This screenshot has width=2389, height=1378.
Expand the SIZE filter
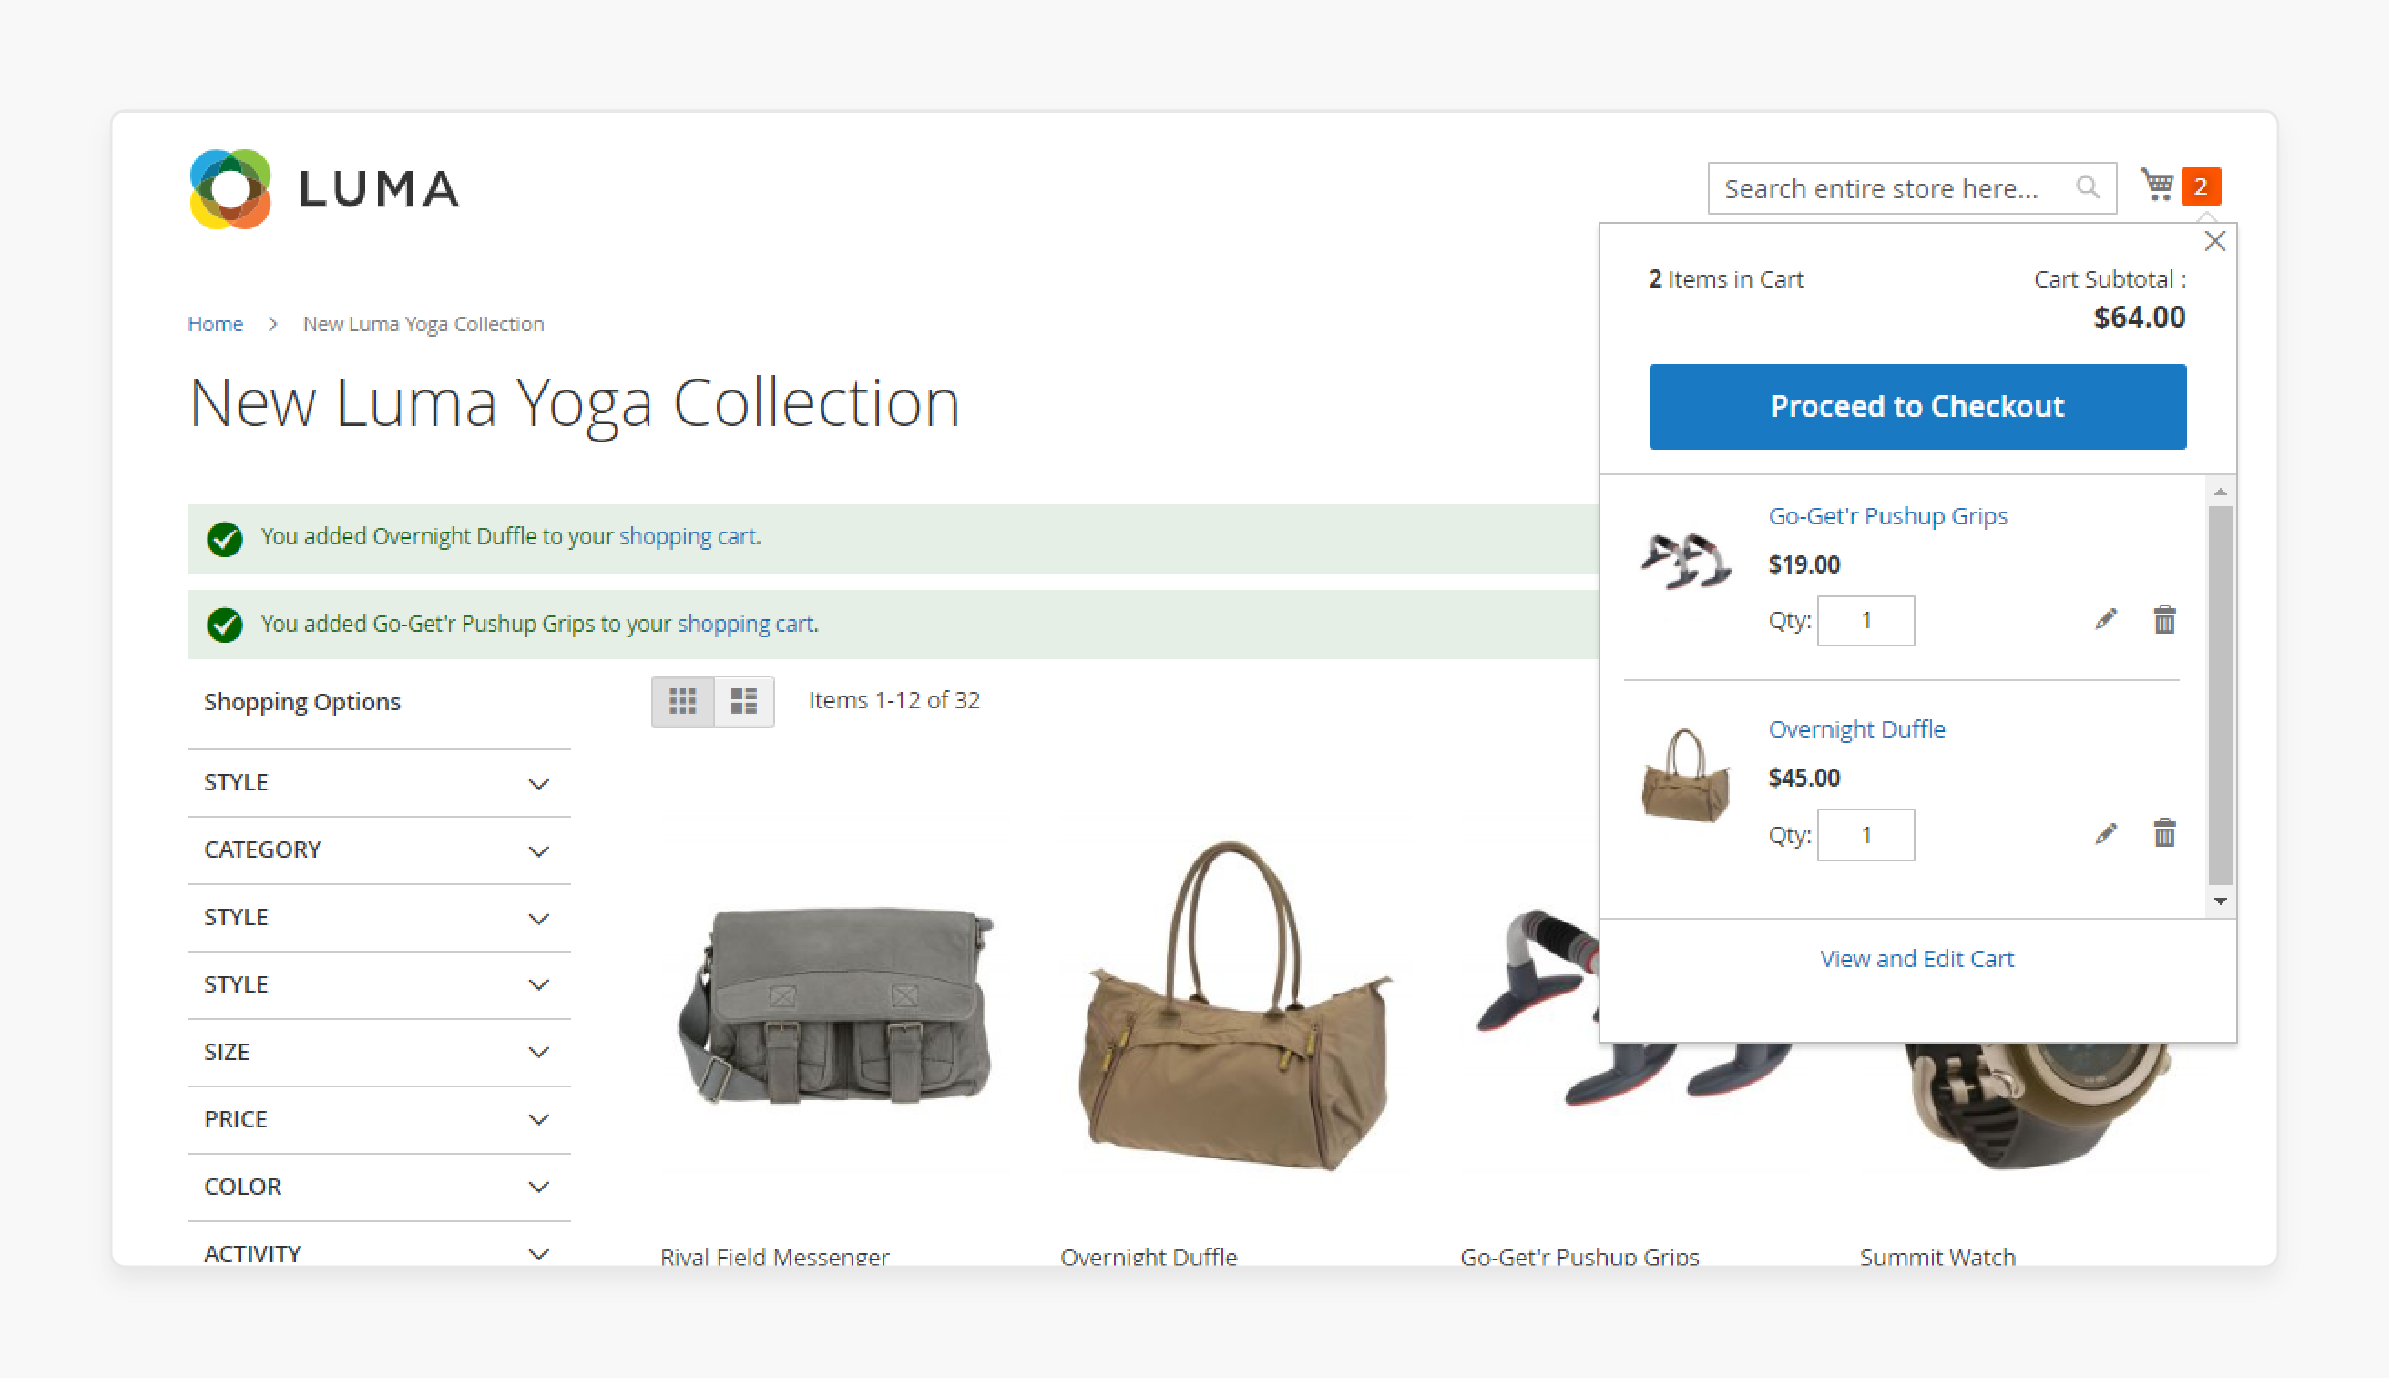tap(379, 1052)
